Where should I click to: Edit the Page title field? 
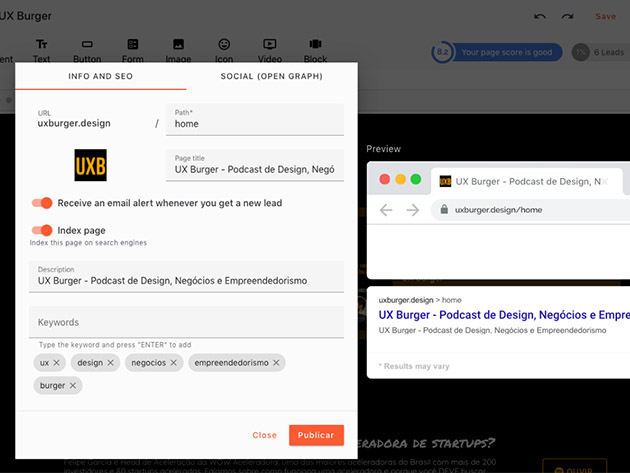(255, 165)
